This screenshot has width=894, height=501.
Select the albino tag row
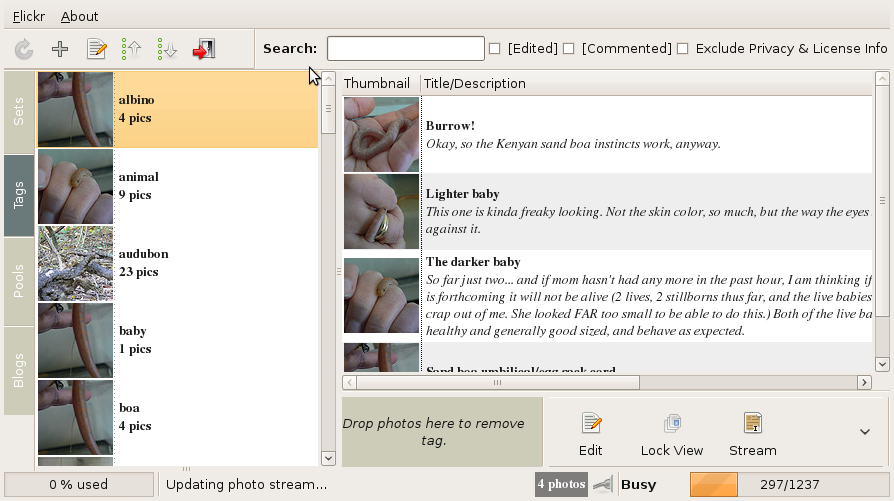tap(178, 109)
